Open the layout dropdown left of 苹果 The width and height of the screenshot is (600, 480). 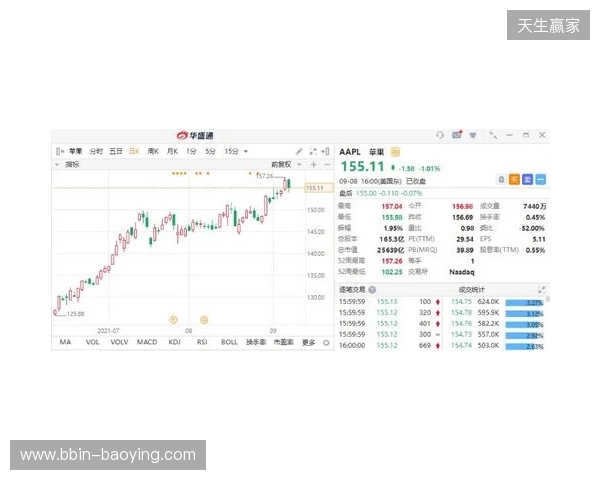point(59,151)
